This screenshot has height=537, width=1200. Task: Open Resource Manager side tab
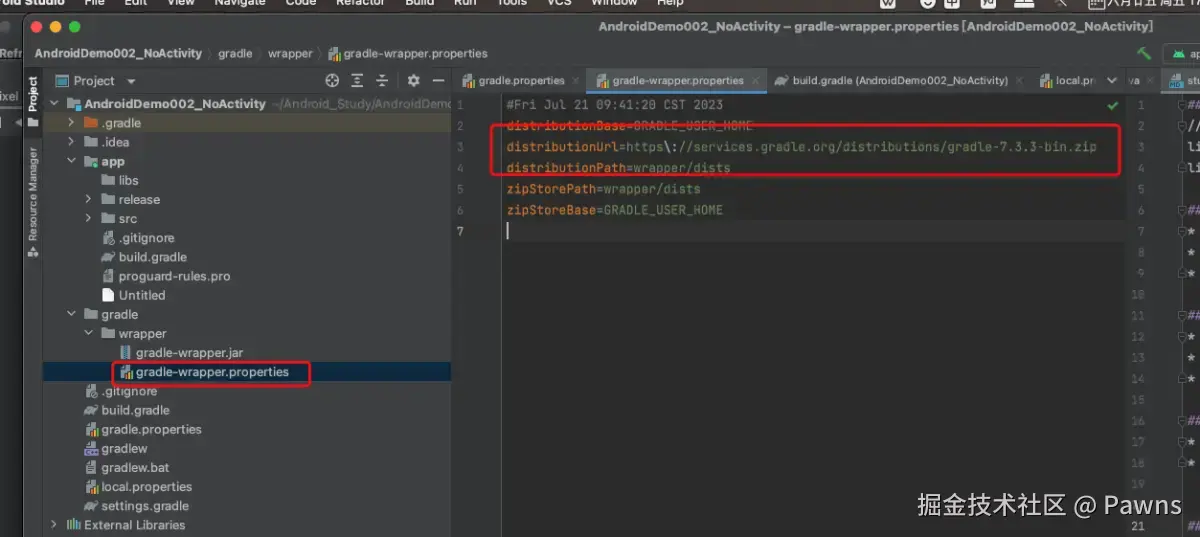tap(33, 202)
